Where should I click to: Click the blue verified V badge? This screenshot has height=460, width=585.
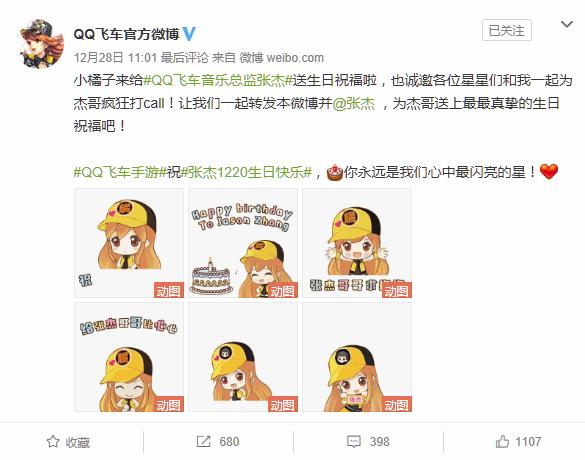click(x=189, y=34)
